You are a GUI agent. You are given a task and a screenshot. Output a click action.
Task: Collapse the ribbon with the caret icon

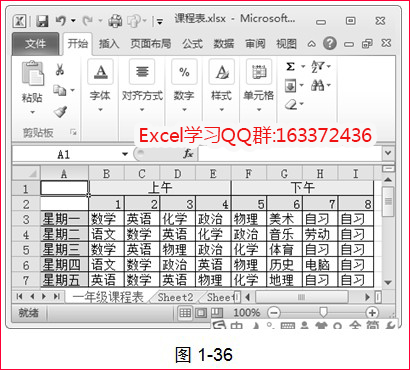pos(311,44)
